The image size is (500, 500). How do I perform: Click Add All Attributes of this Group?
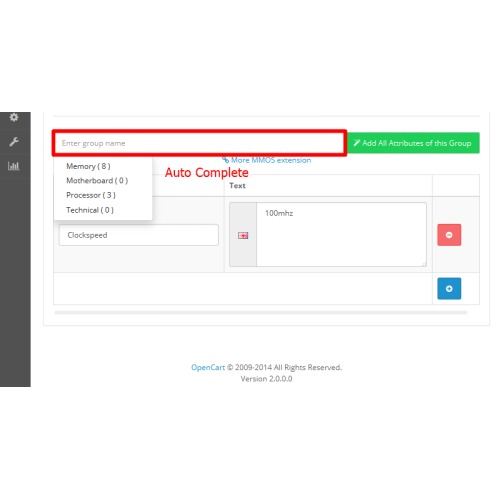click(x=413, y=143)
